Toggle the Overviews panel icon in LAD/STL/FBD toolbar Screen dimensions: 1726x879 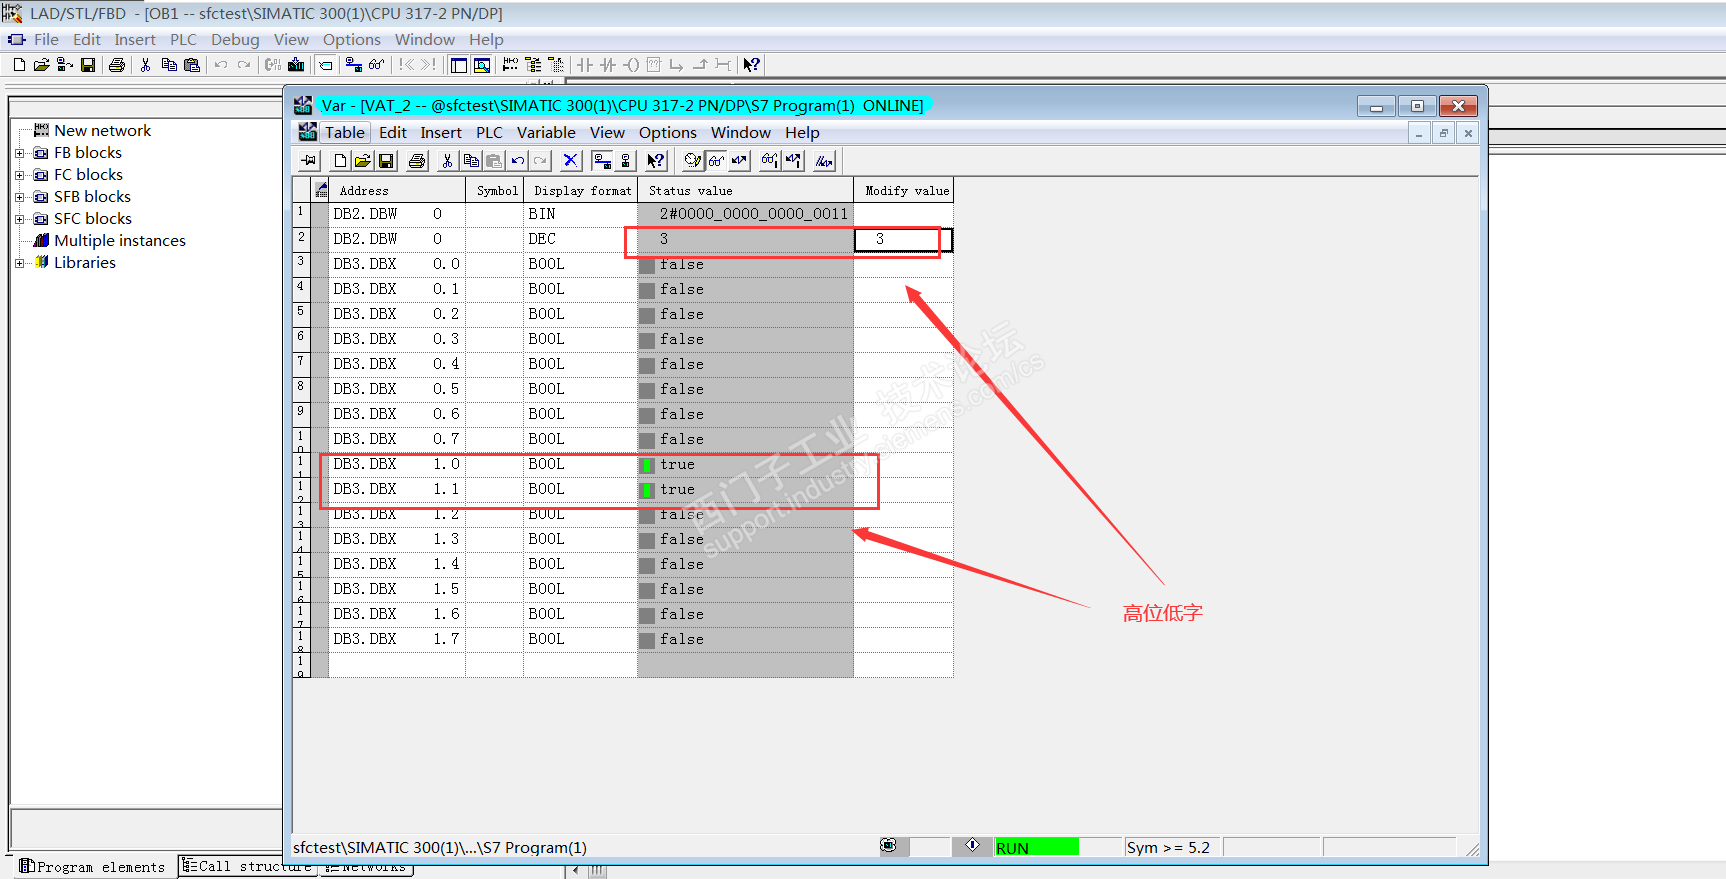tap(459, 65)
